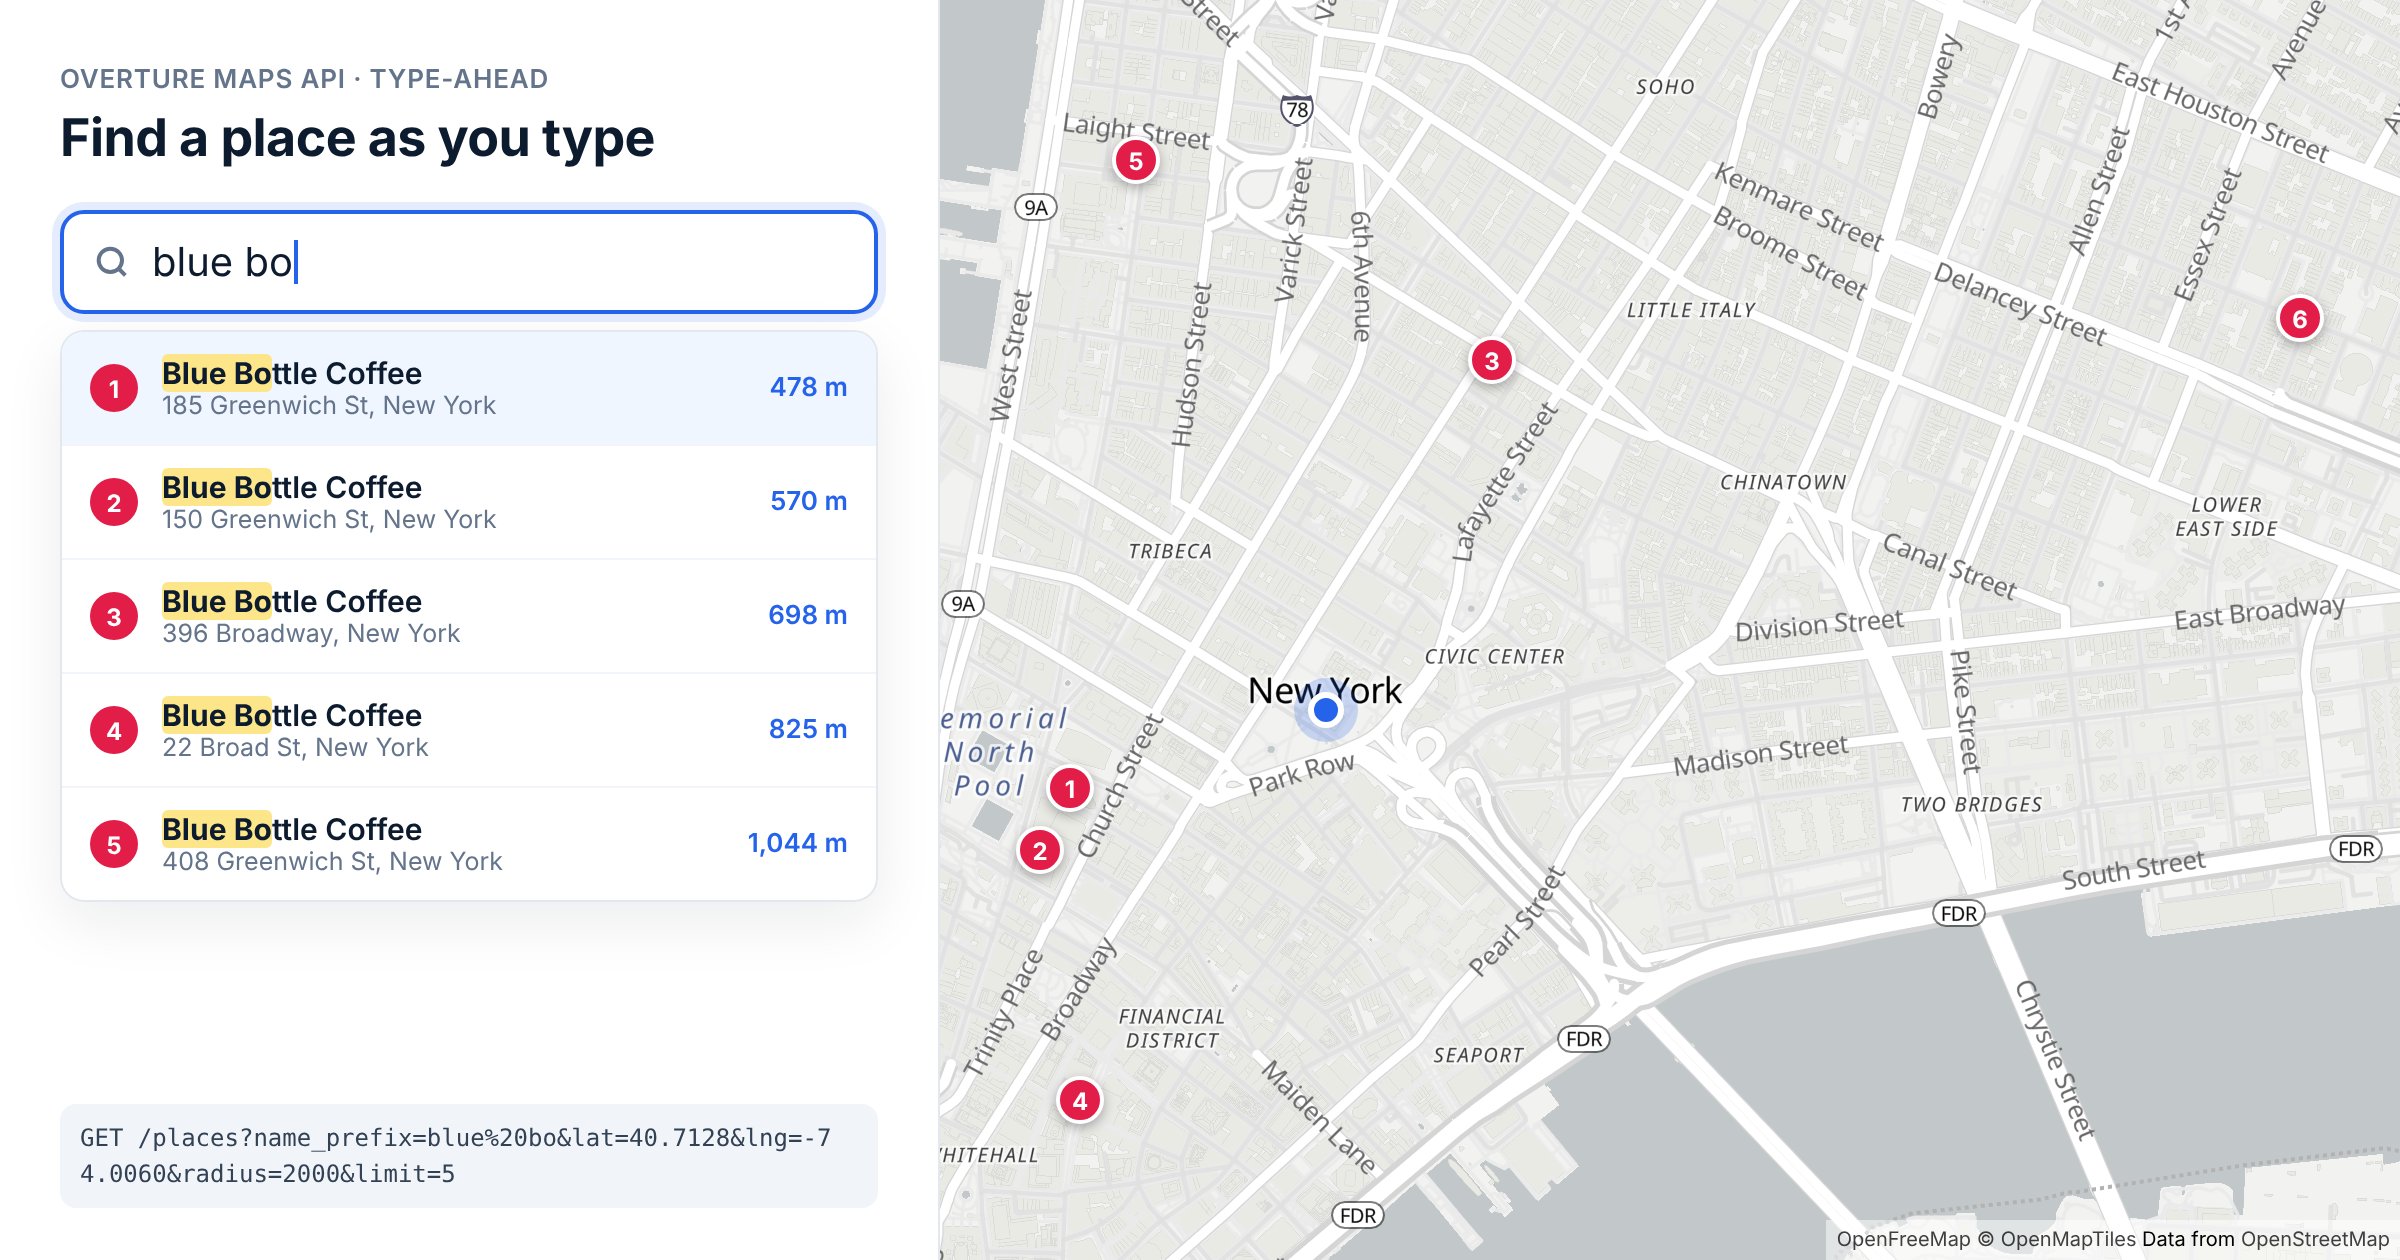Click the red badge 1 in results list
The image size is (2400, 1260).
coord(114,388)
